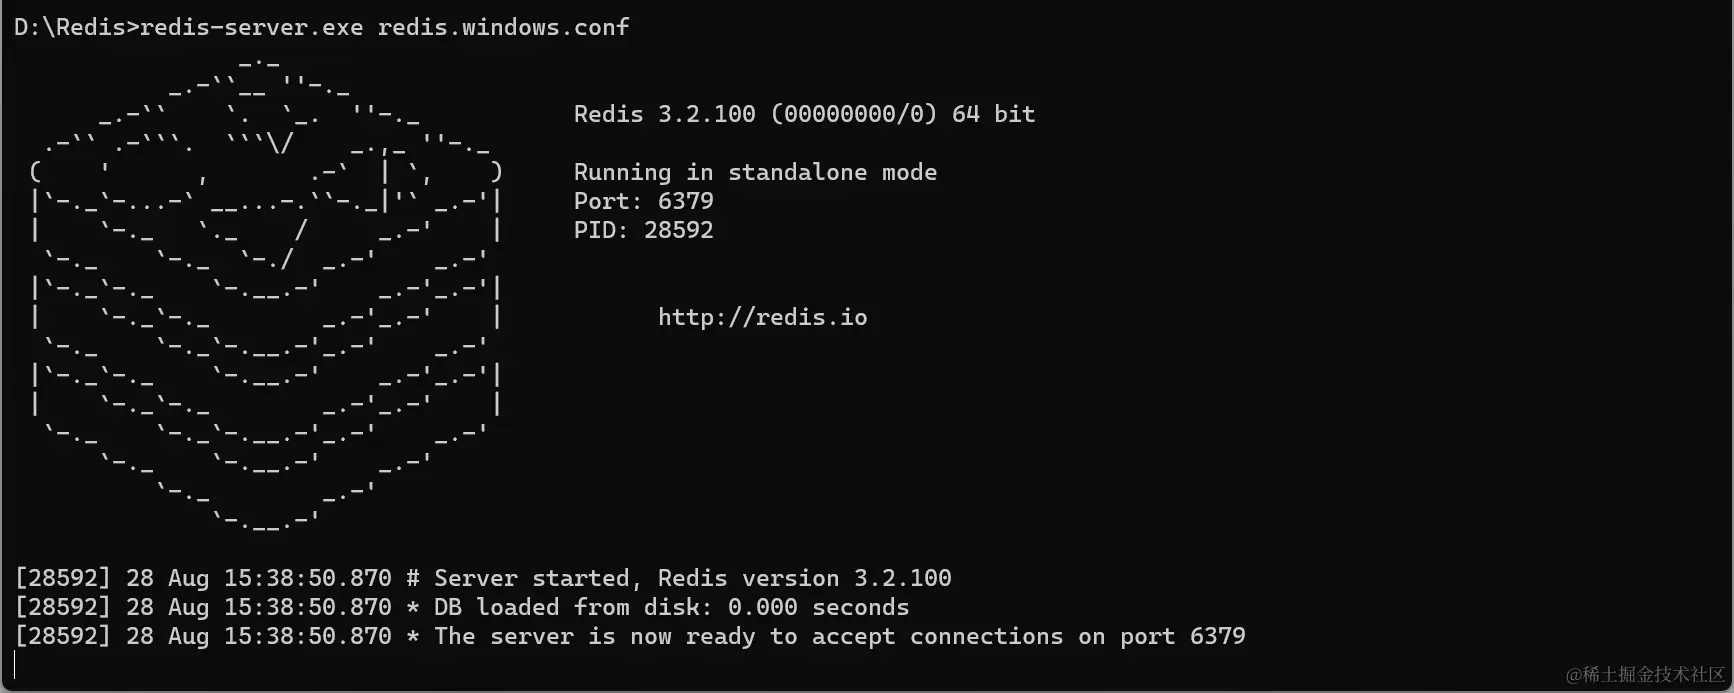Image resolution: width=1734 pixels, height=693 pixels.
Task: Click the watermark text in the bottom right corner
Action: pyautogui.click(x=1645, y=675)
